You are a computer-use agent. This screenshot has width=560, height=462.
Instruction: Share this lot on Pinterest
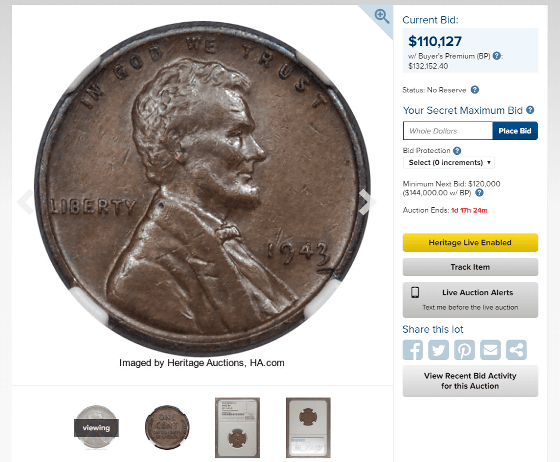(464, 350)
